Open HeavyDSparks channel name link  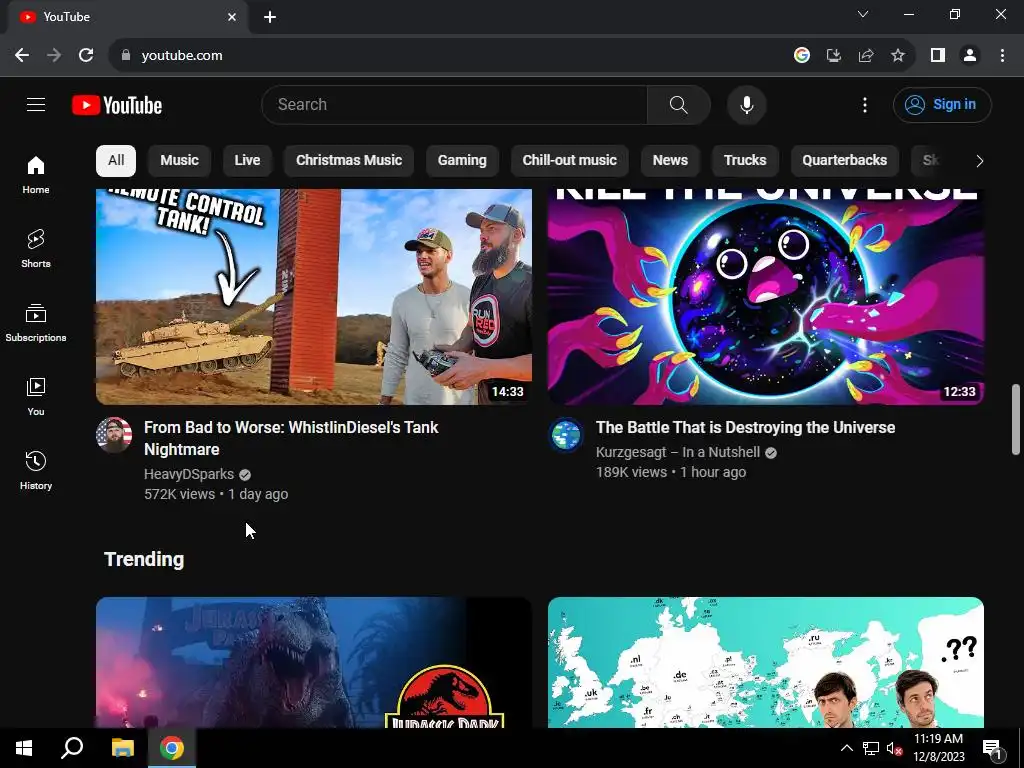coord(189,474)
